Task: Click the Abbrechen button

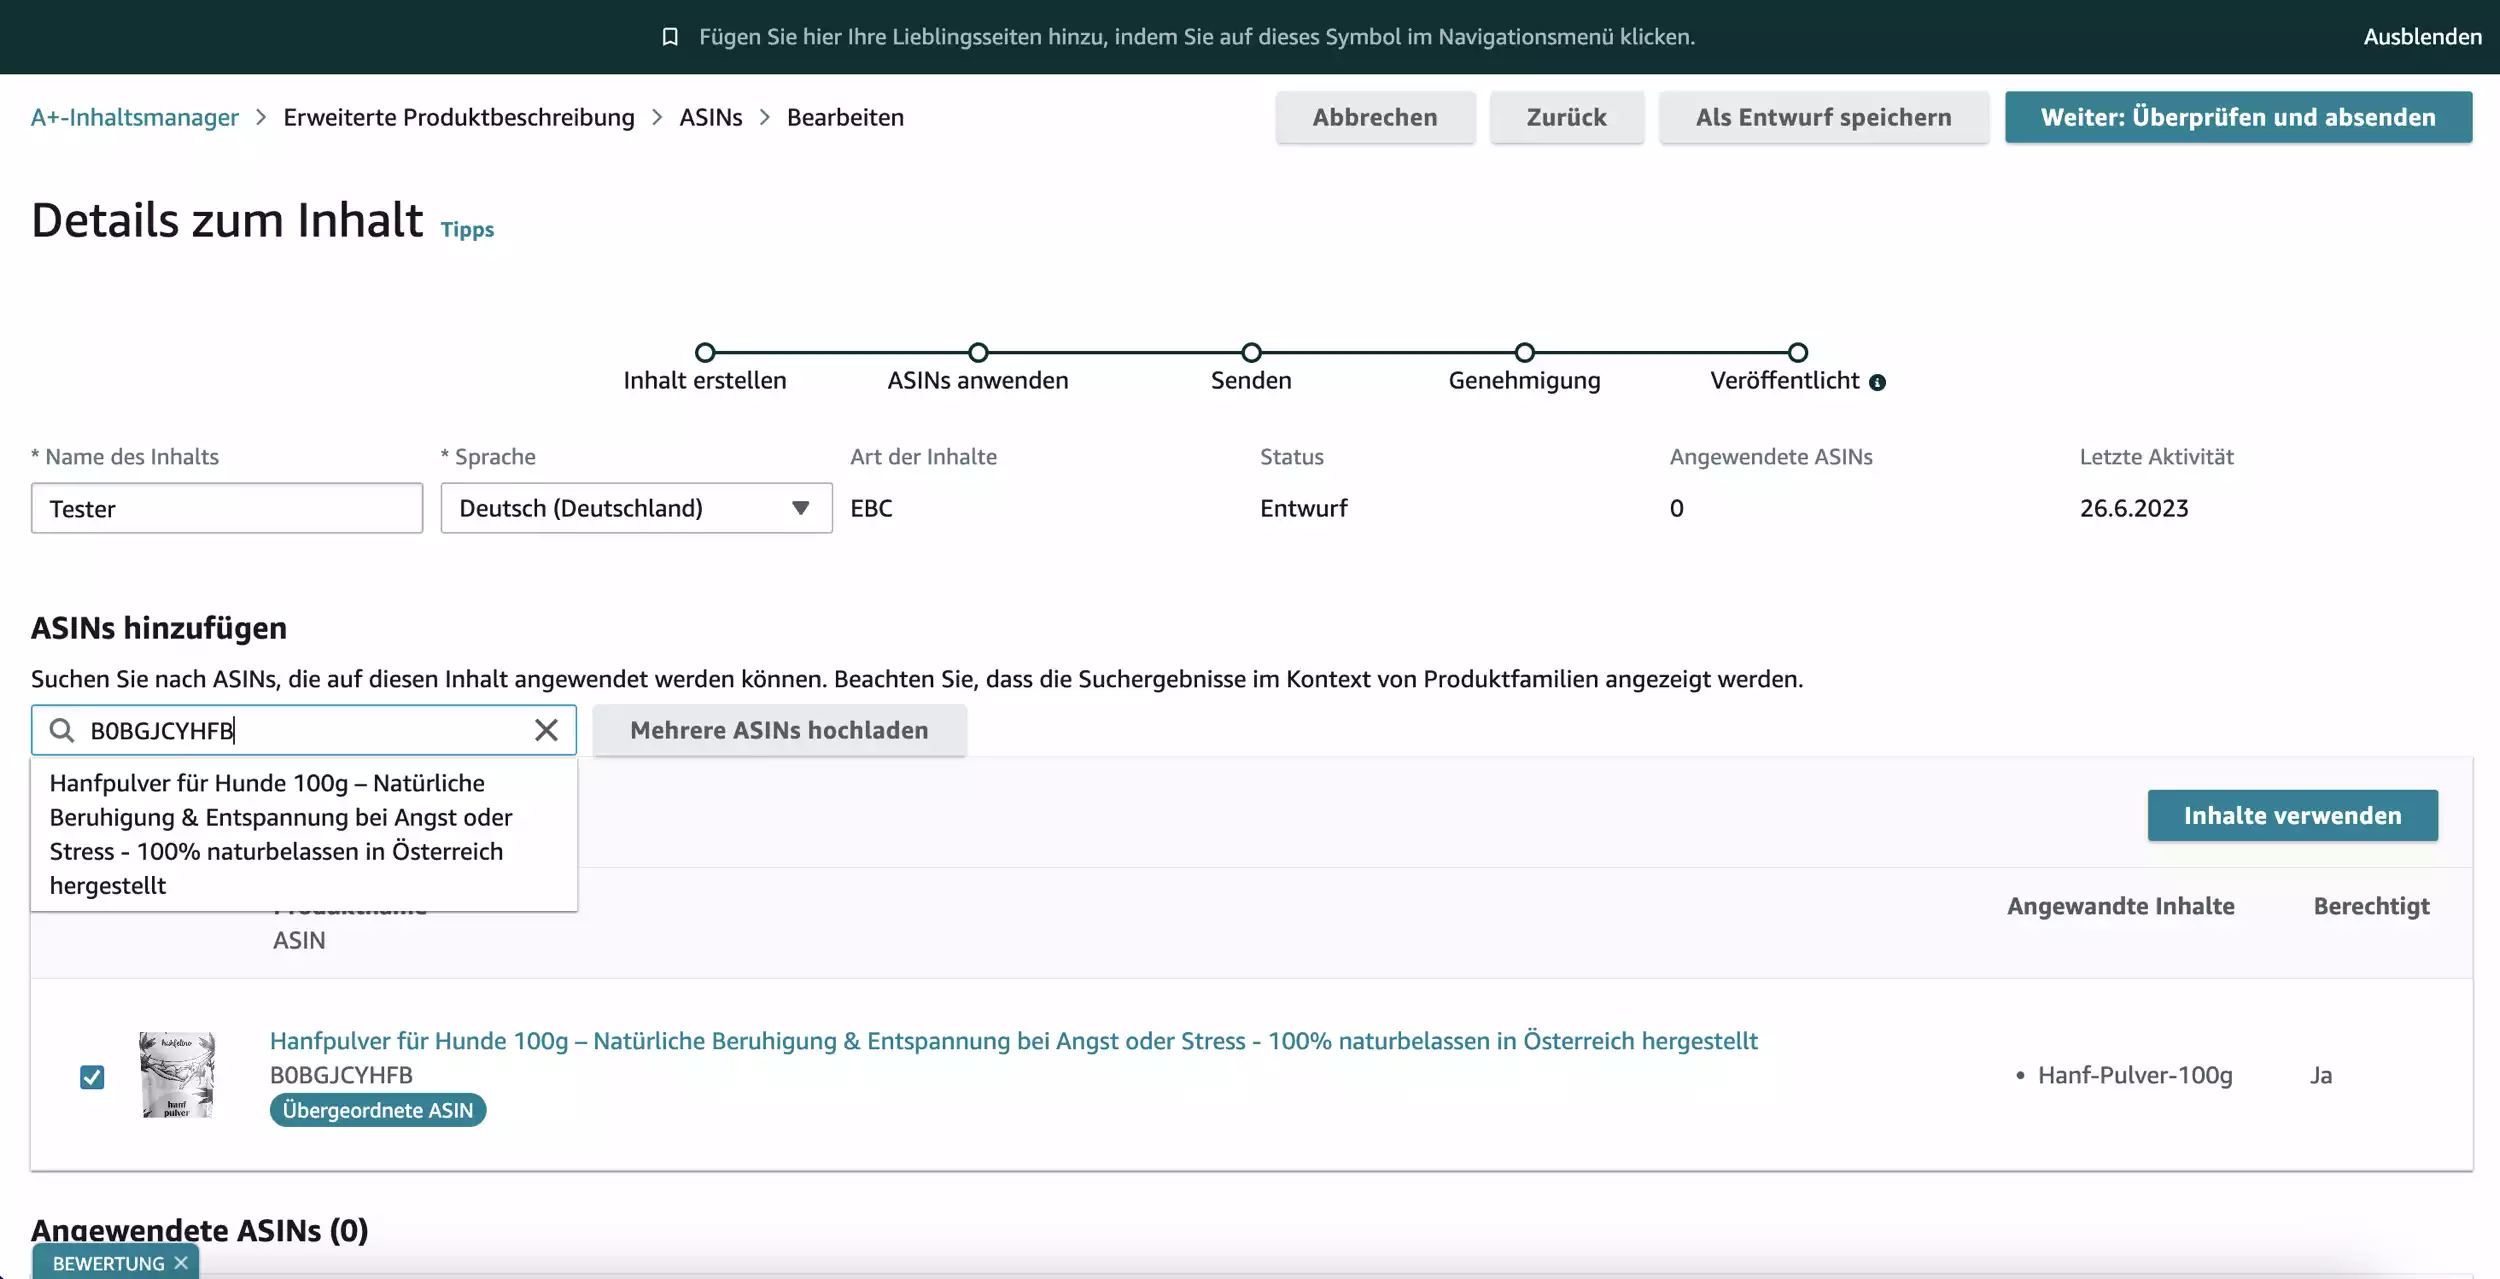Action: click(x=1375, y=117)
